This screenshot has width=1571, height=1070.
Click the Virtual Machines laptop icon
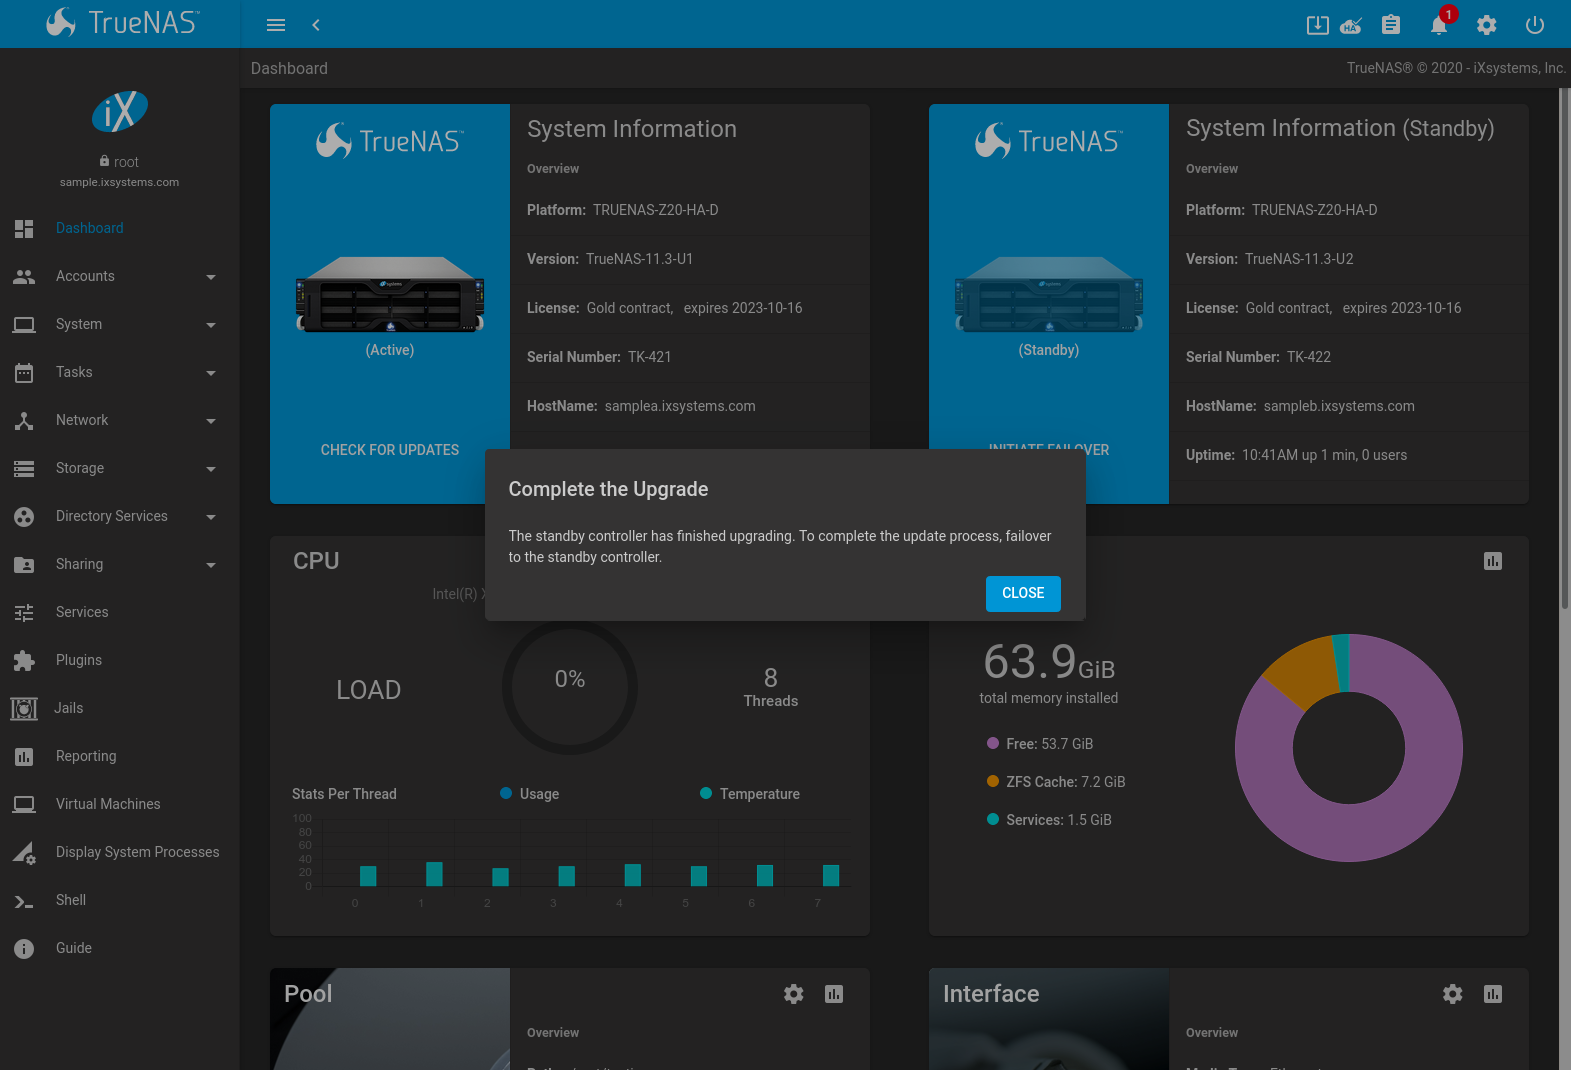coord(24,804)
